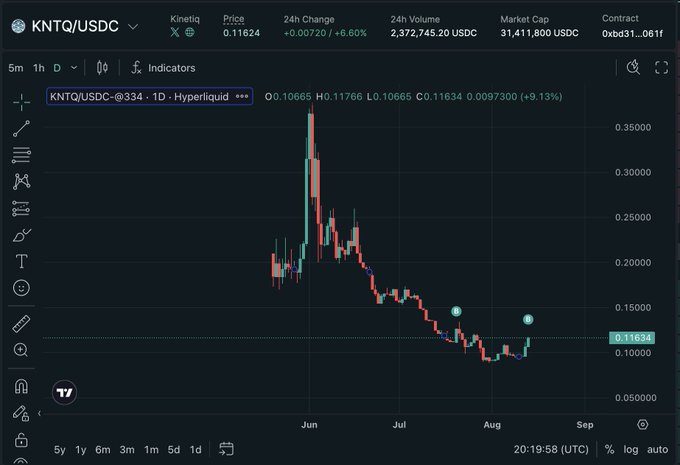Toggle the magnet snapping mode
This screenshot has height=465, width=680.
pyautogui.click(x=21, y=386)
